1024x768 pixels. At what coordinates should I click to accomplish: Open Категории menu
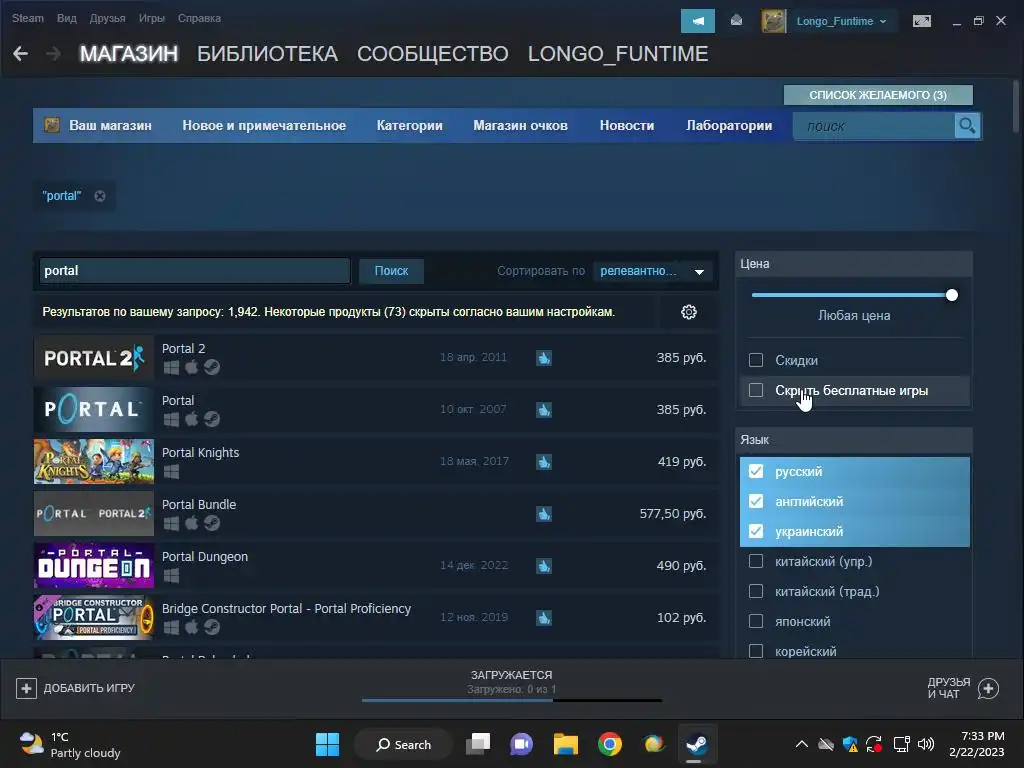click(409, 125)
